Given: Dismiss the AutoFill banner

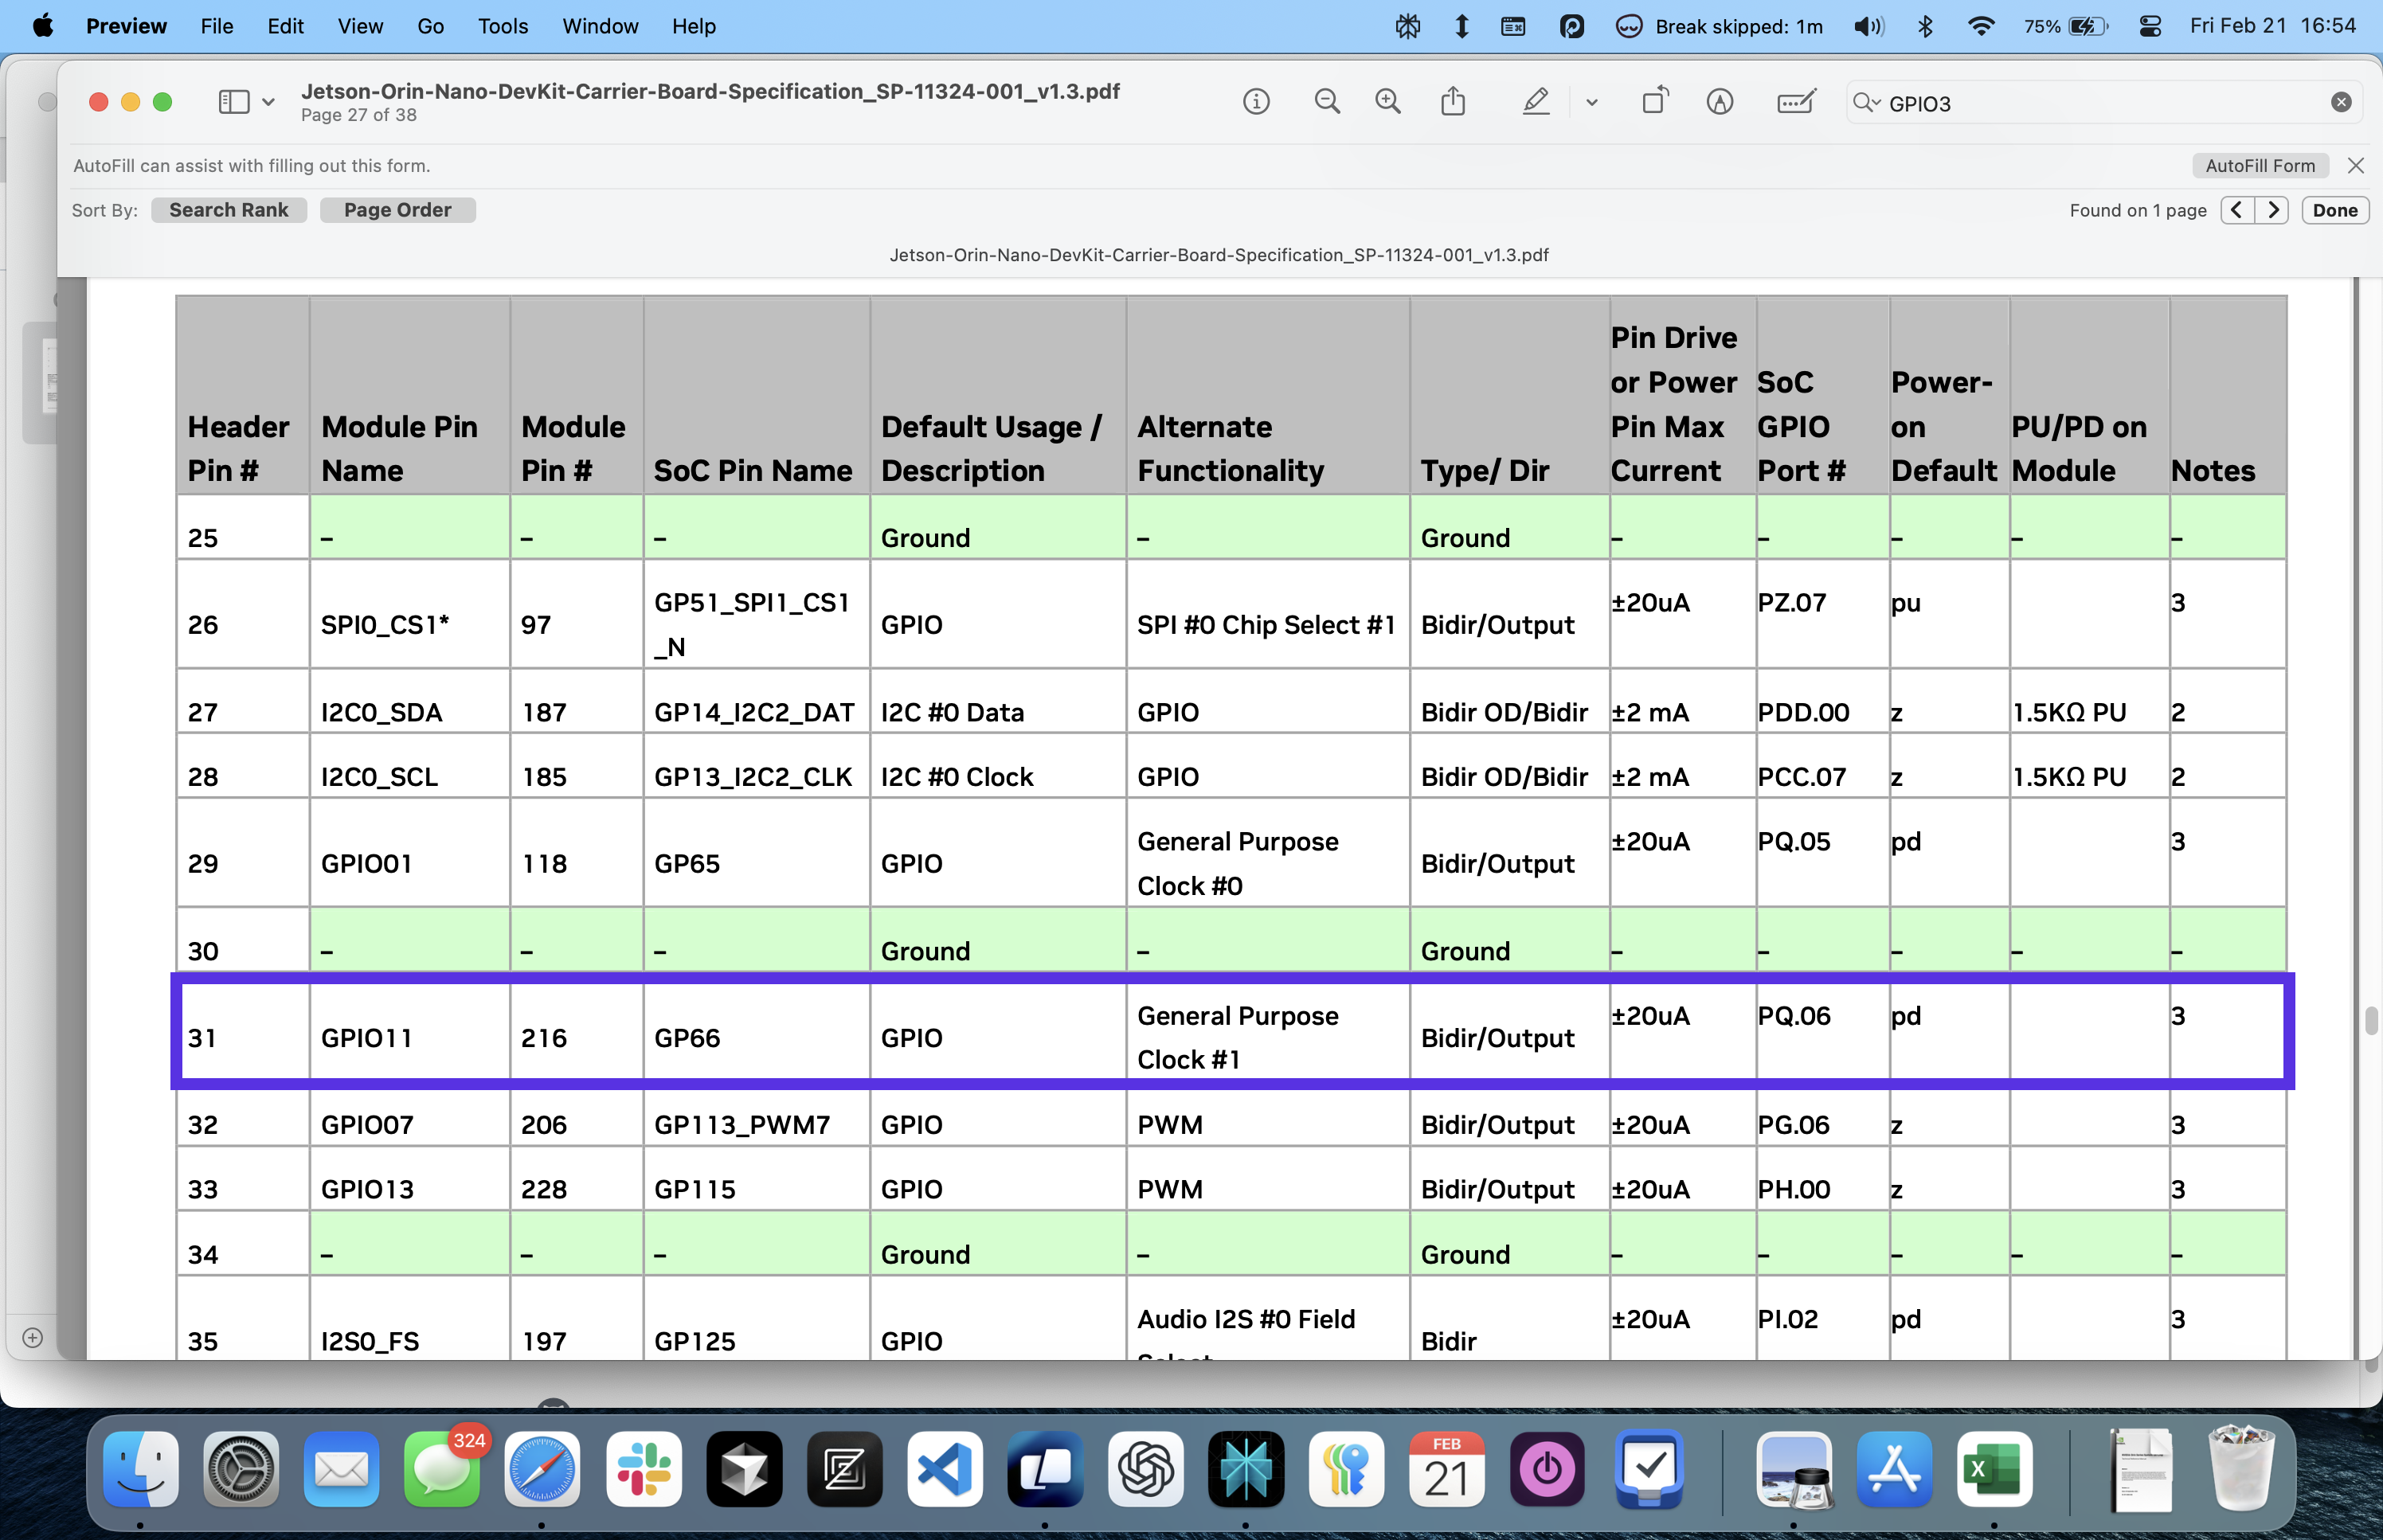Looking at the screenshot, I should pos(2356,166).
